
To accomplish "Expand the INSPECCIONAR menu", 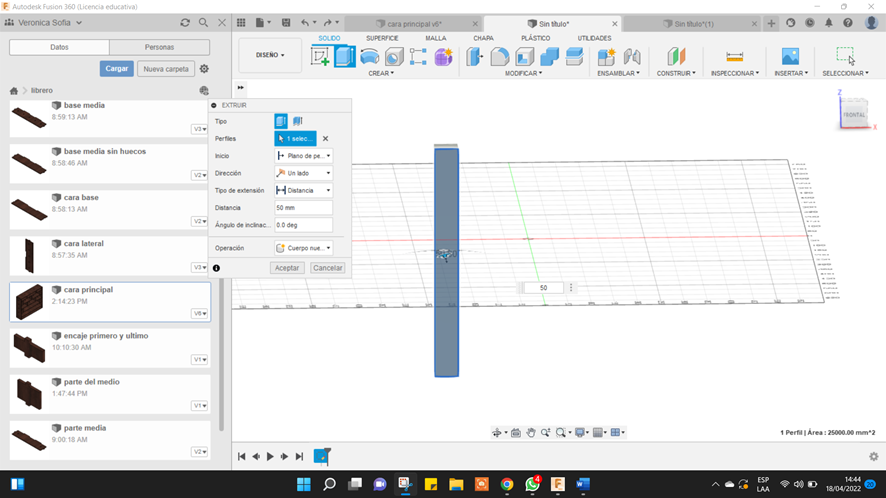I will [x=735, y=73].
